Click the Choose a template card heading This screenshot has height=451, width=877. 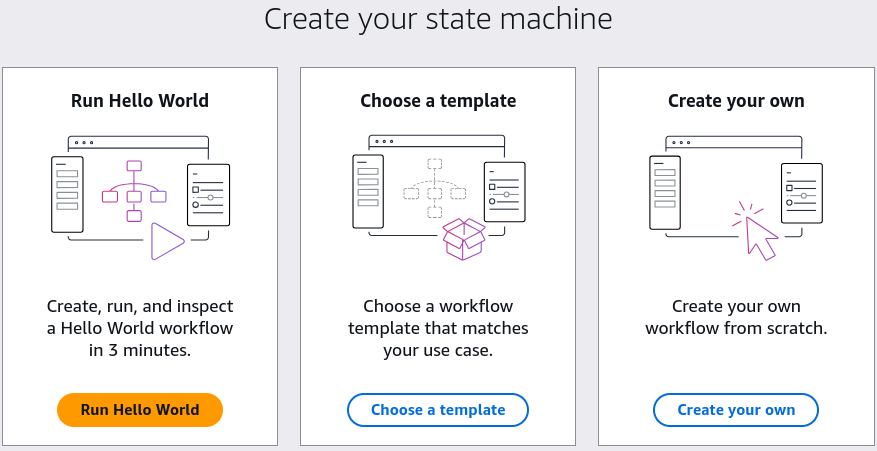tap(438, 101)
